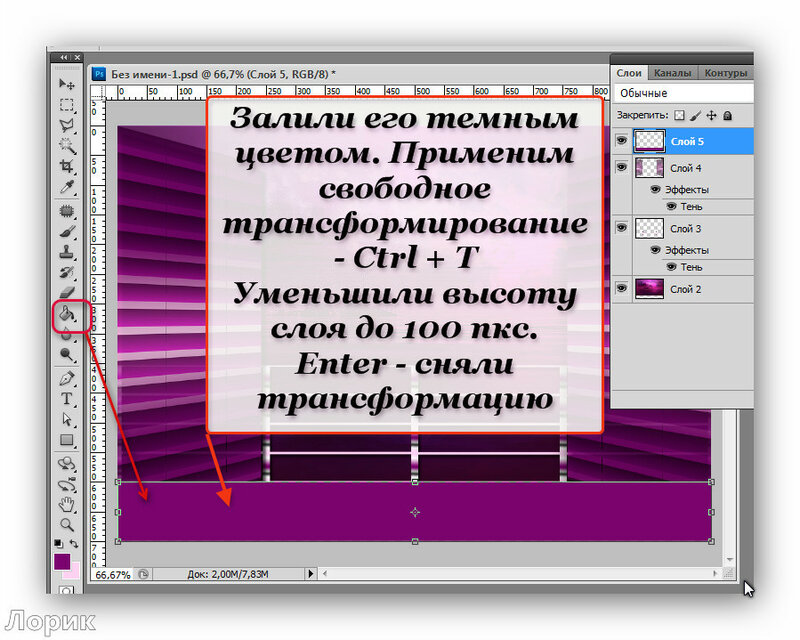Toggle Эффекты visibility under Слой 4
Image resolution: width=800 pixels, height=640 pixels.
click(x=656, y=189)
